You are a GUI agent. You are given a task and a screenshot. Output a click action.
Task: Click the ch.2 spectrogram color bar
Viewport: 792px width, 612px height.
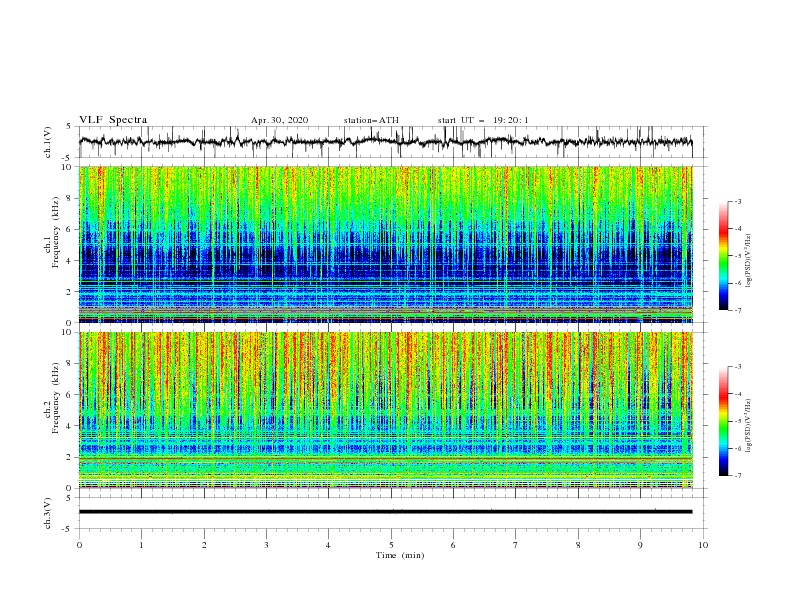pos(723,421)
